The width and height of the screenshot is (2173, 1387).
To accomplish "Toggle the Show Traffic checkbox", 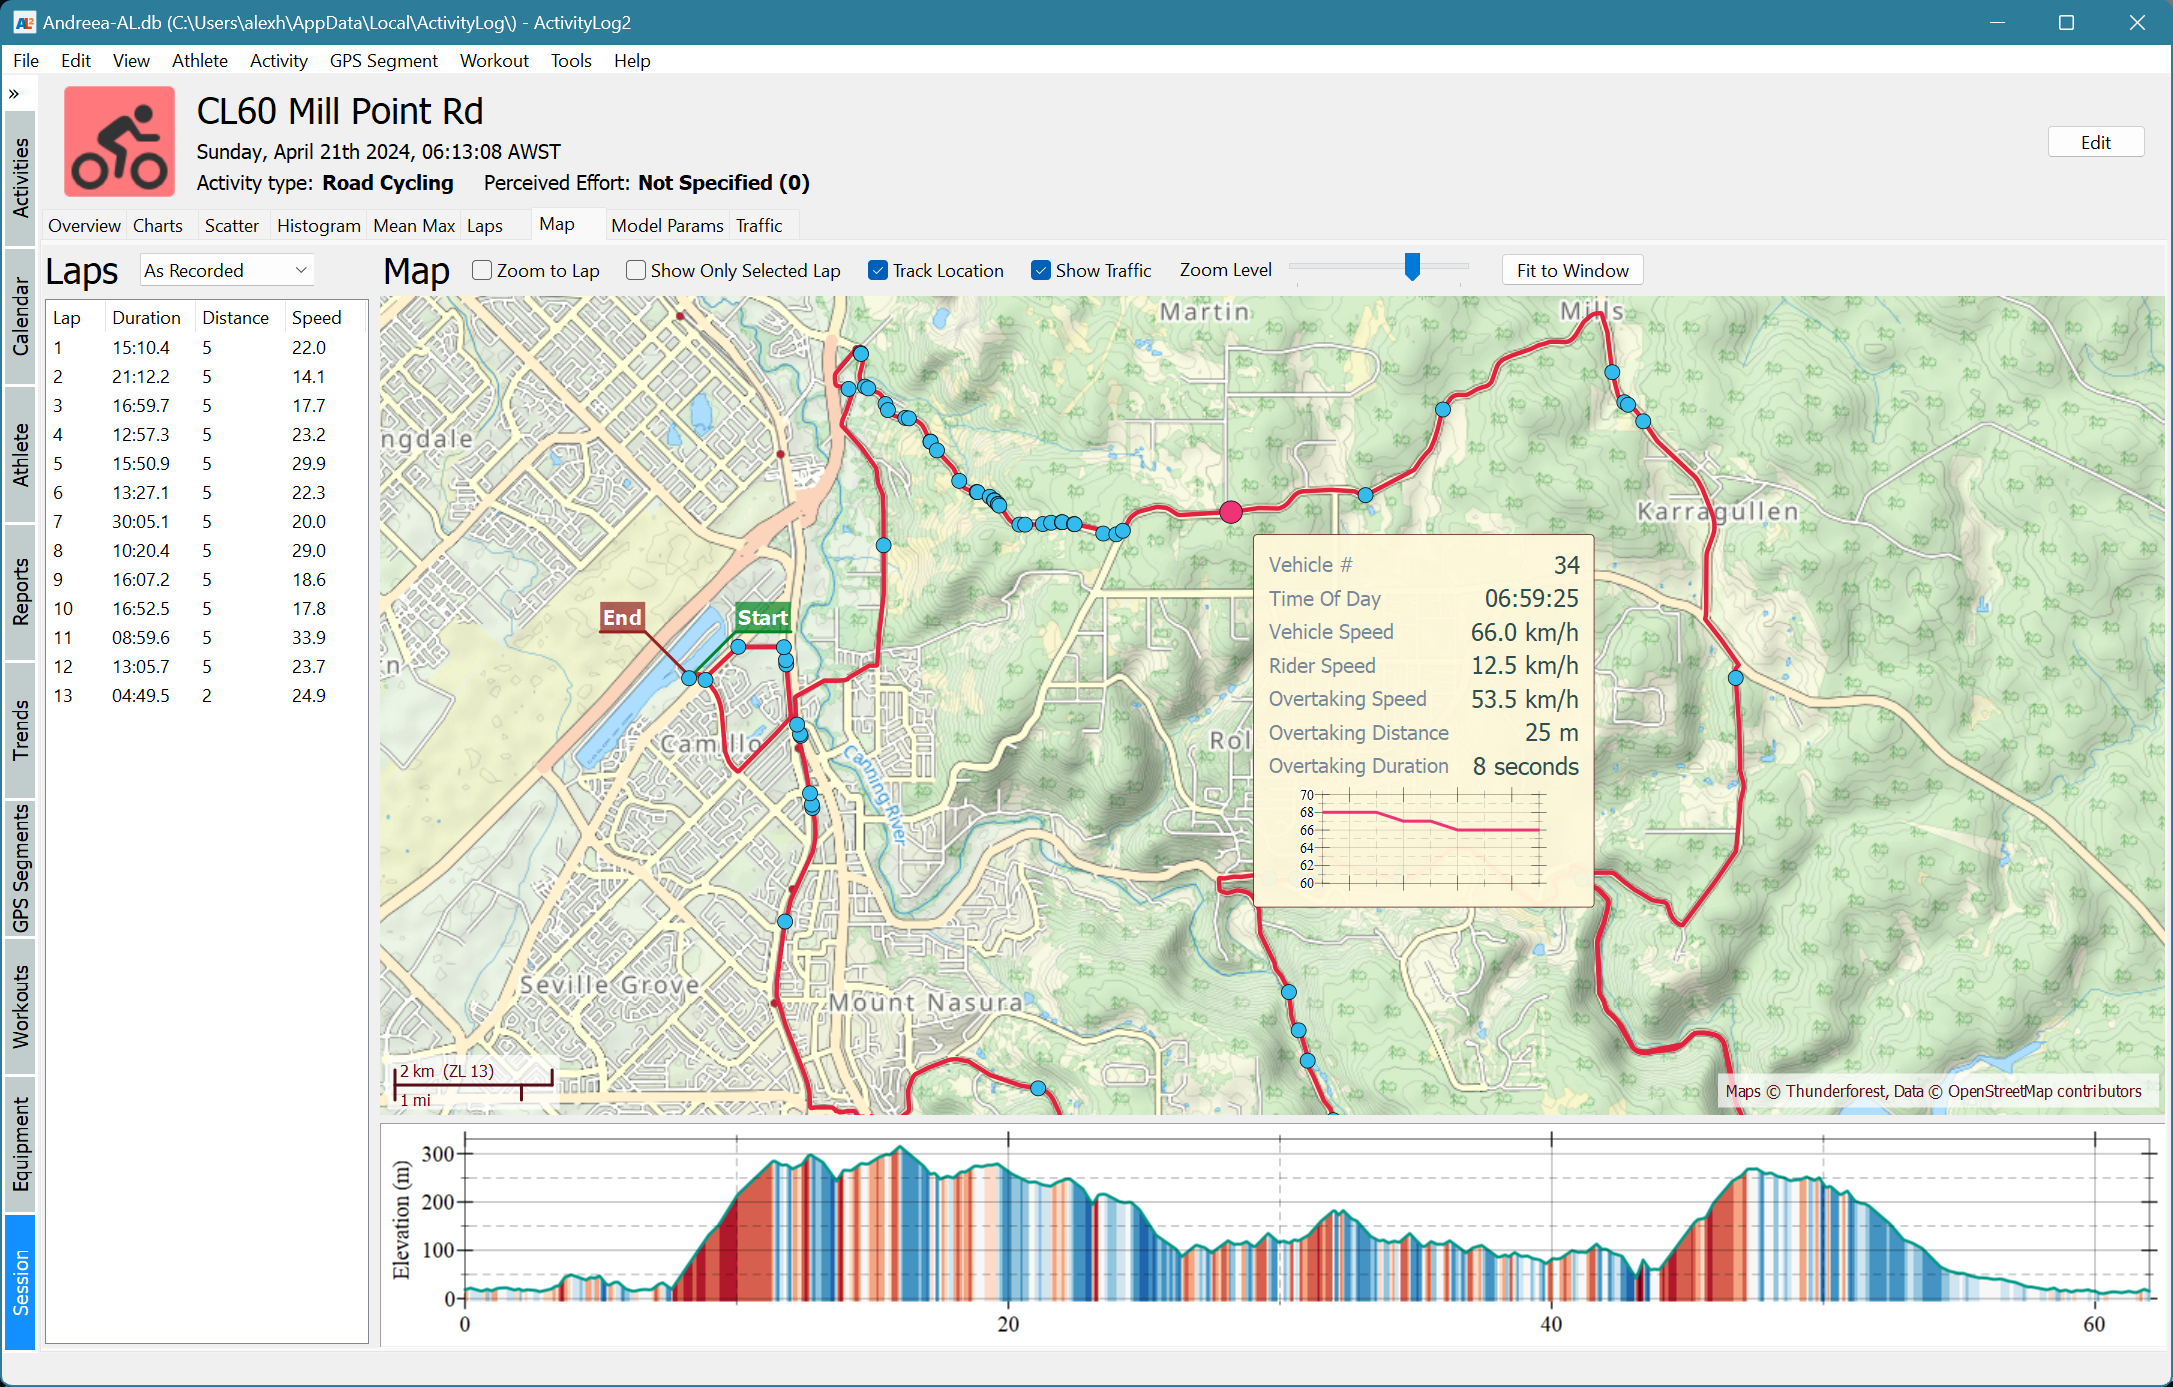I will click(1041, 269).
